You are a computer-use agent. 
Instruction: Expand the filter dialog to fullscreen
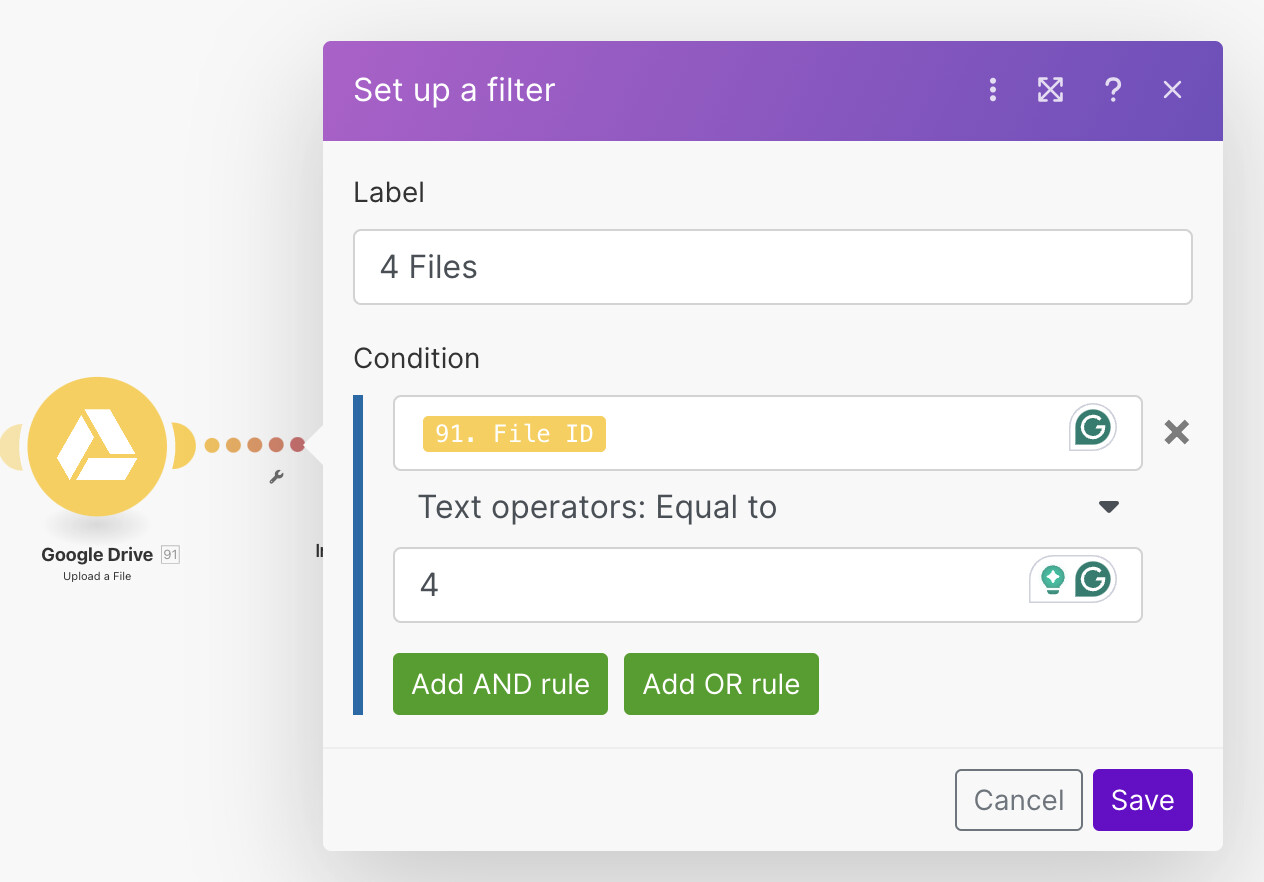point(1050,90)
